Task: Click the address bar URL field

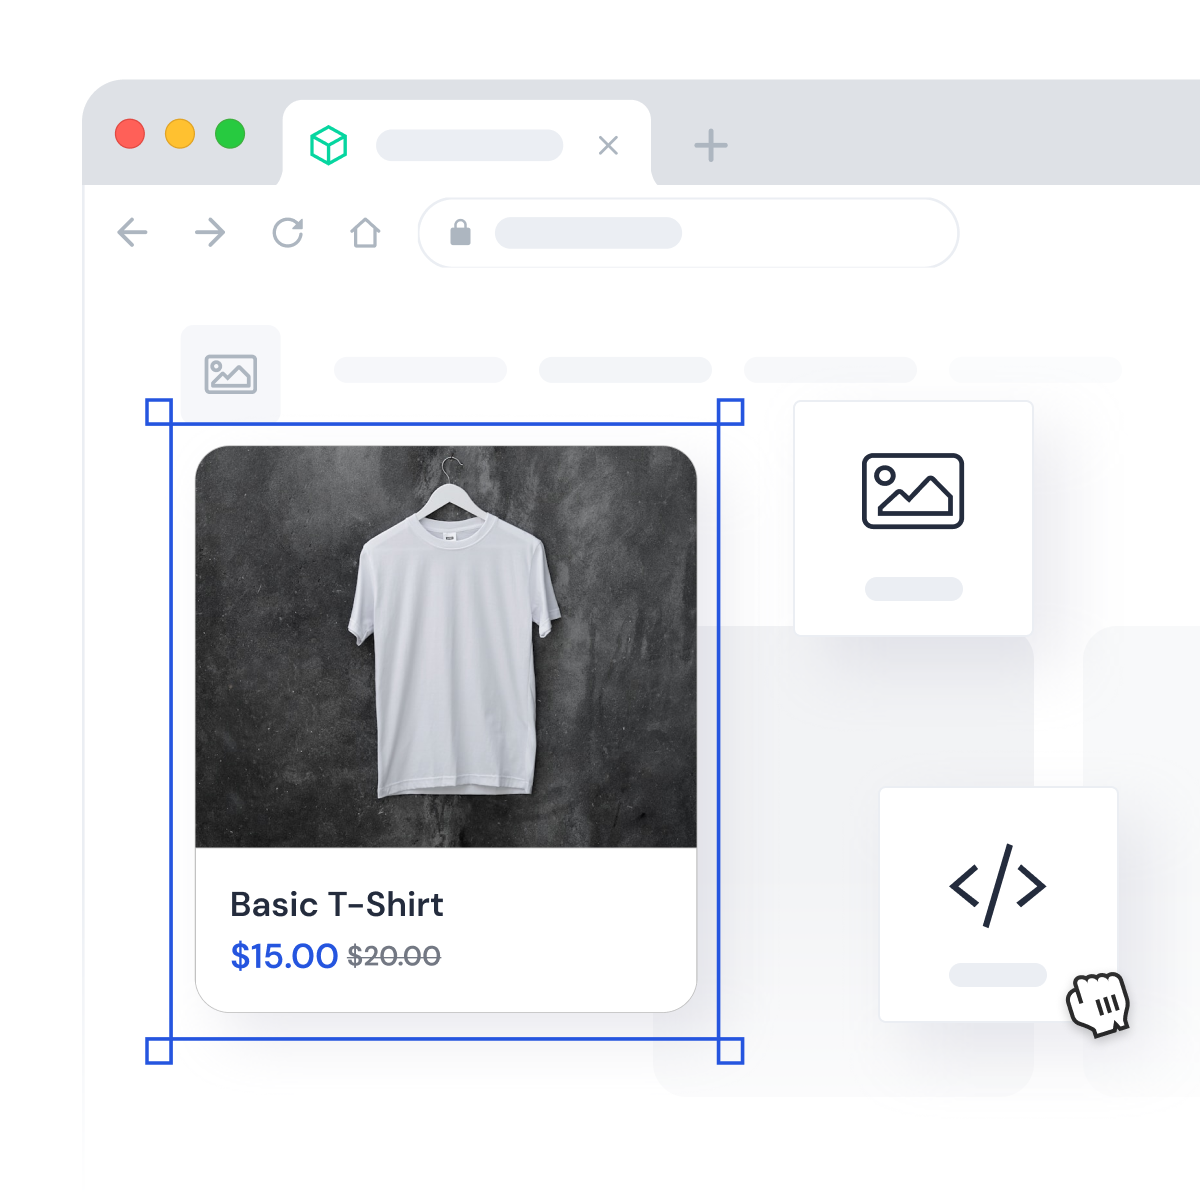Action: click(x=688, y=233)
